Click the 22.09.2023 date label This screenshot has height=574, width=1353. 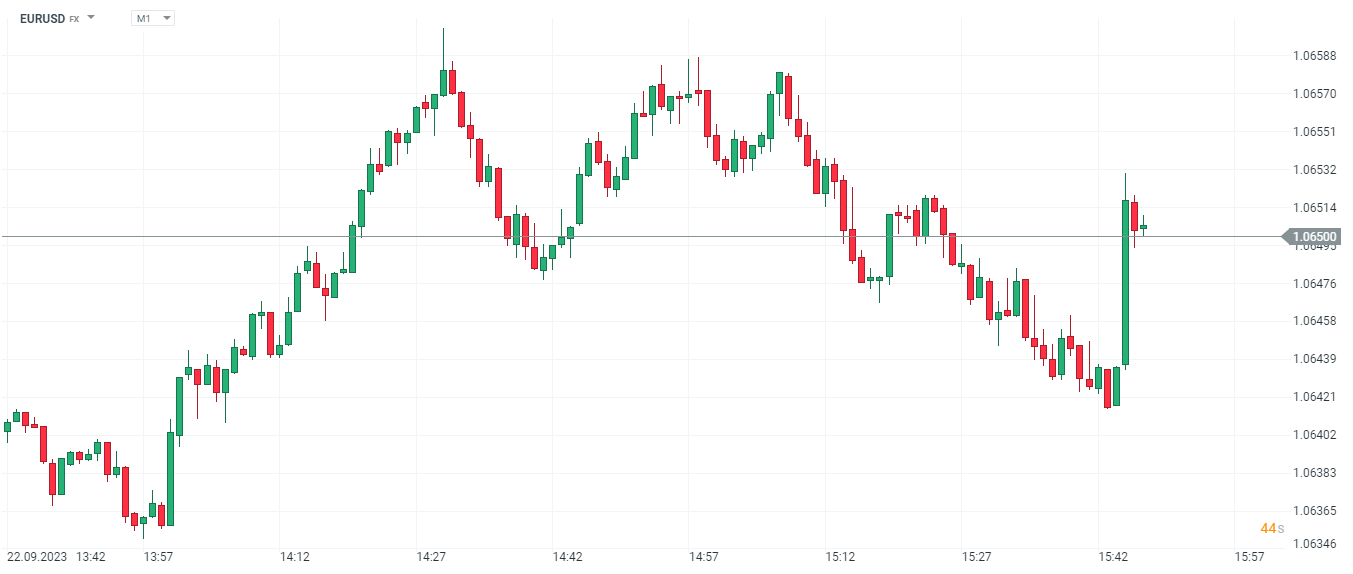pos(37,556)
